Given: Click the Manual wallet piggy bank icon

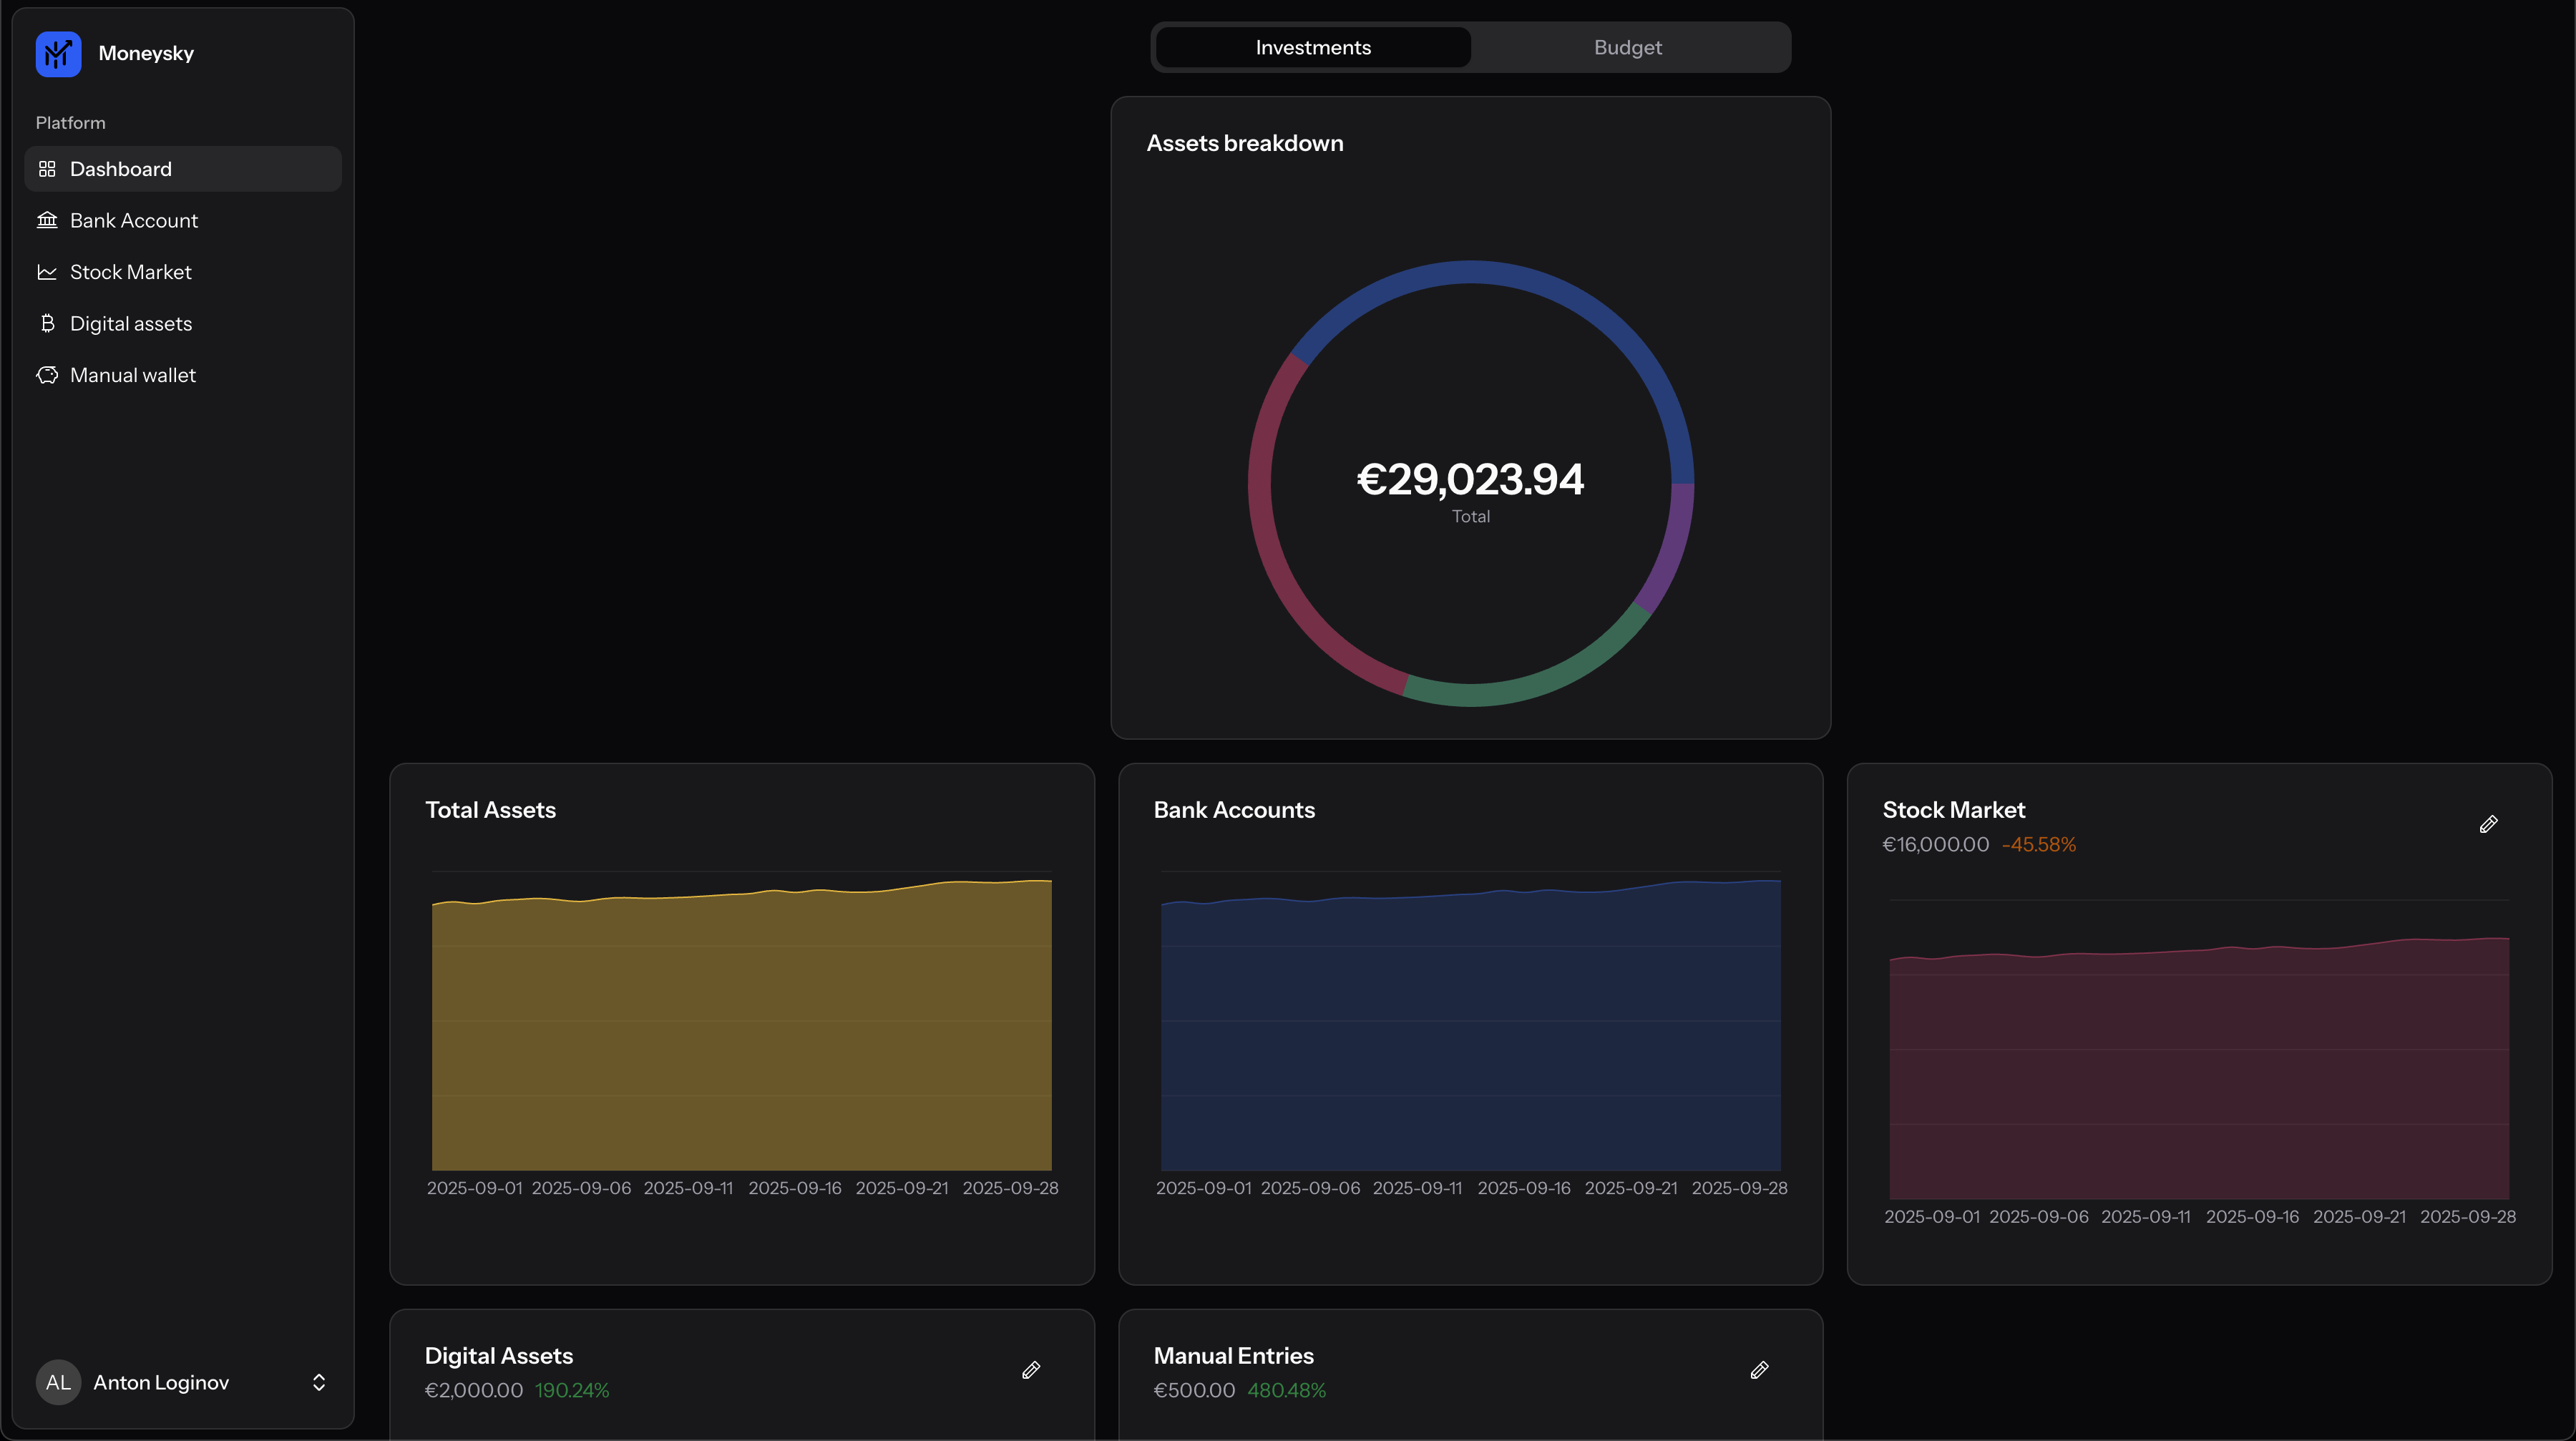Looking at the screenshot, I should pos(47,375).
